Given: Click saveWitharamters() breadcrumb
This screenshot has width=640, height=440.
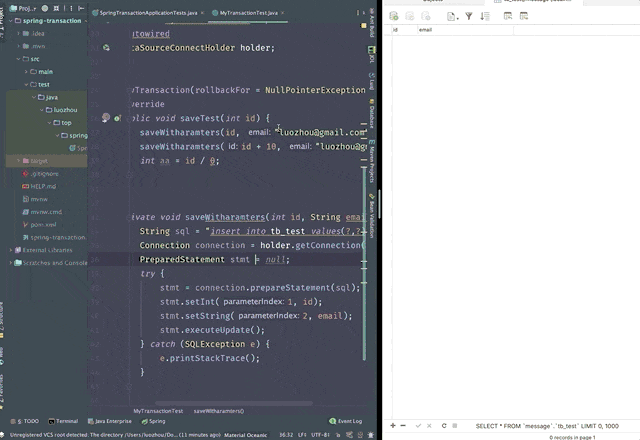Looking at the screenshot, I should point(219,411).
